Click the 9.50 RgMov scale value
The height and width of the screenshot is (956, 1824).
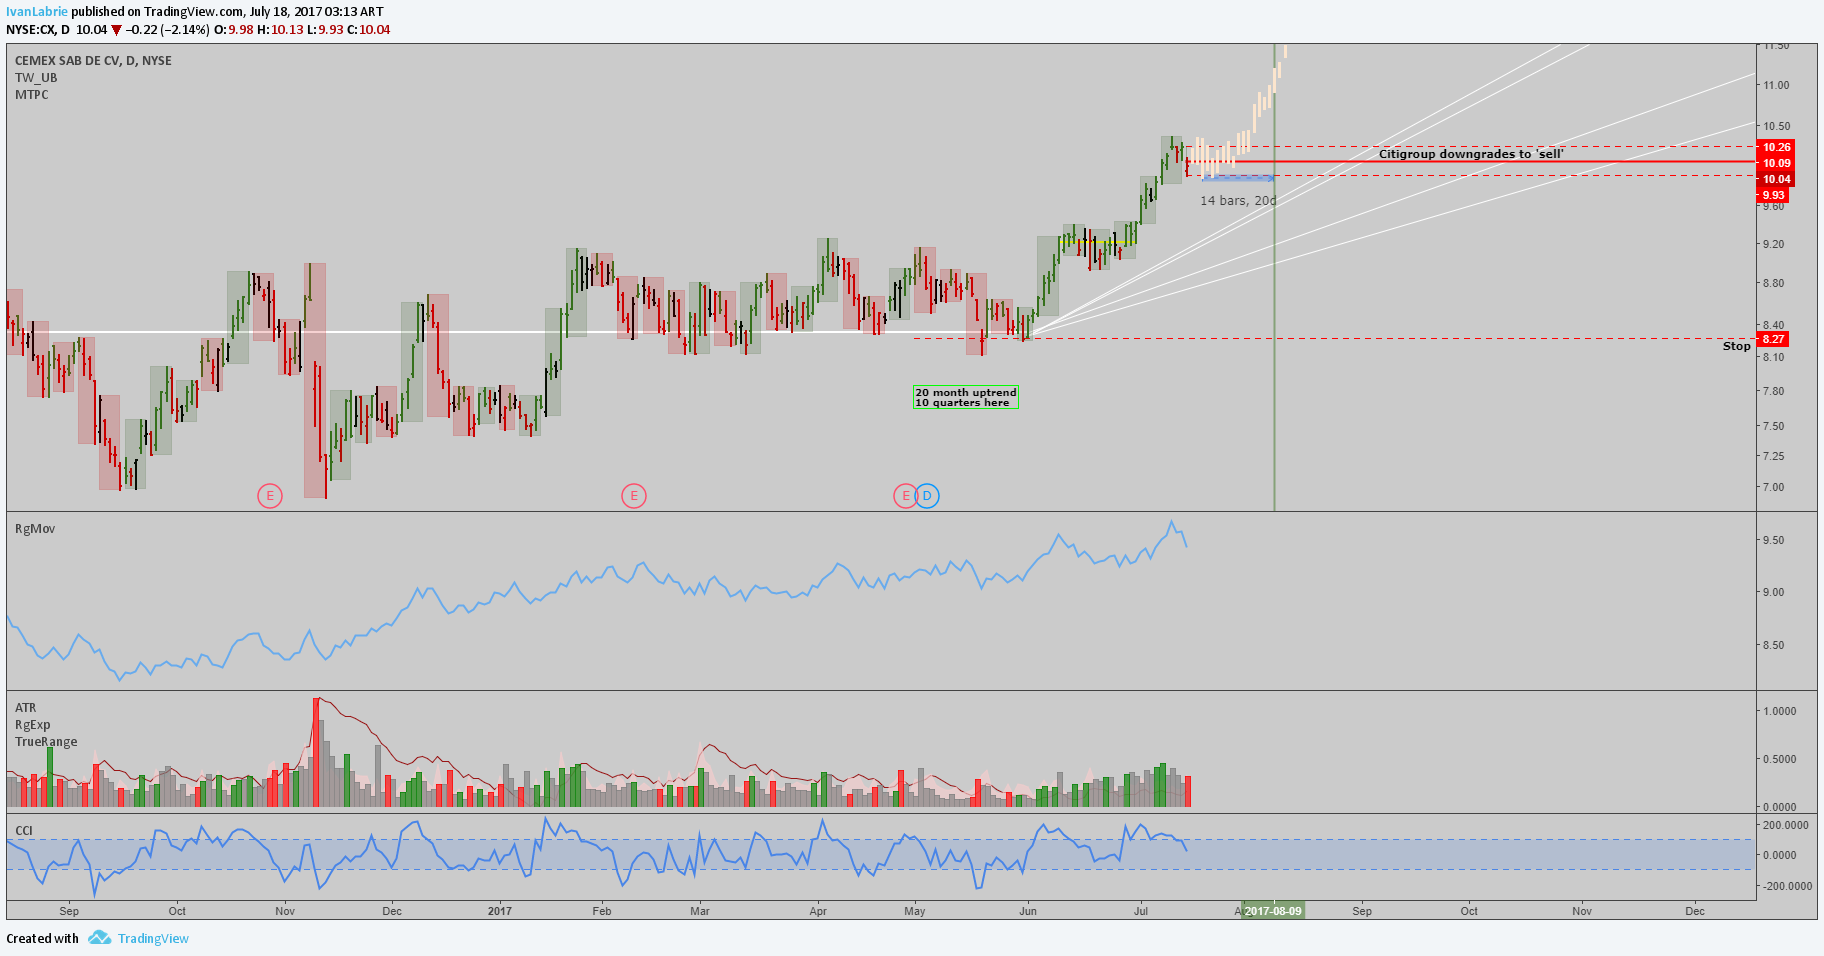tap(1774, 541)
